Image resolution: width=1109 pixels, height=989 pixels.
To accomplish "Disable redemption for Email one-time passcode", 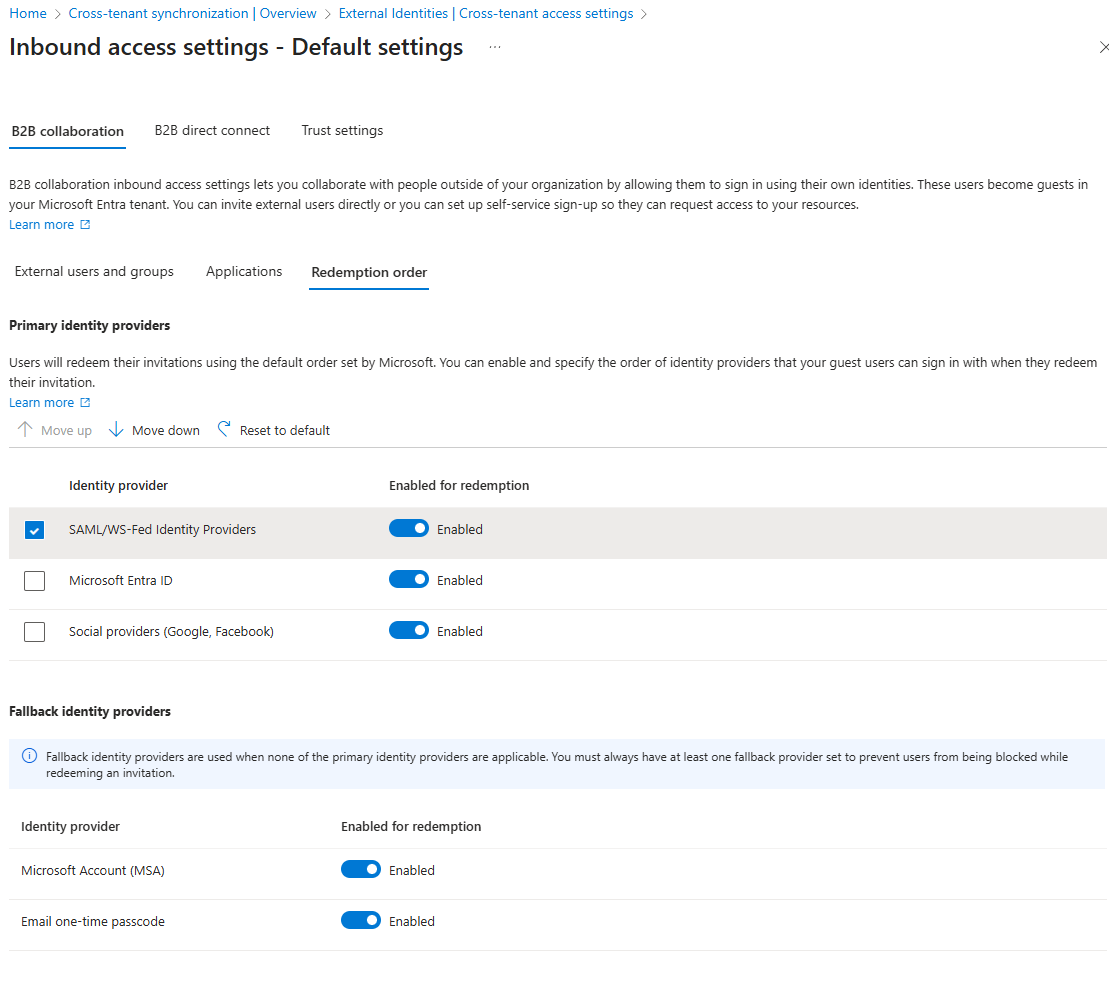I will click(x=361, y=919).
